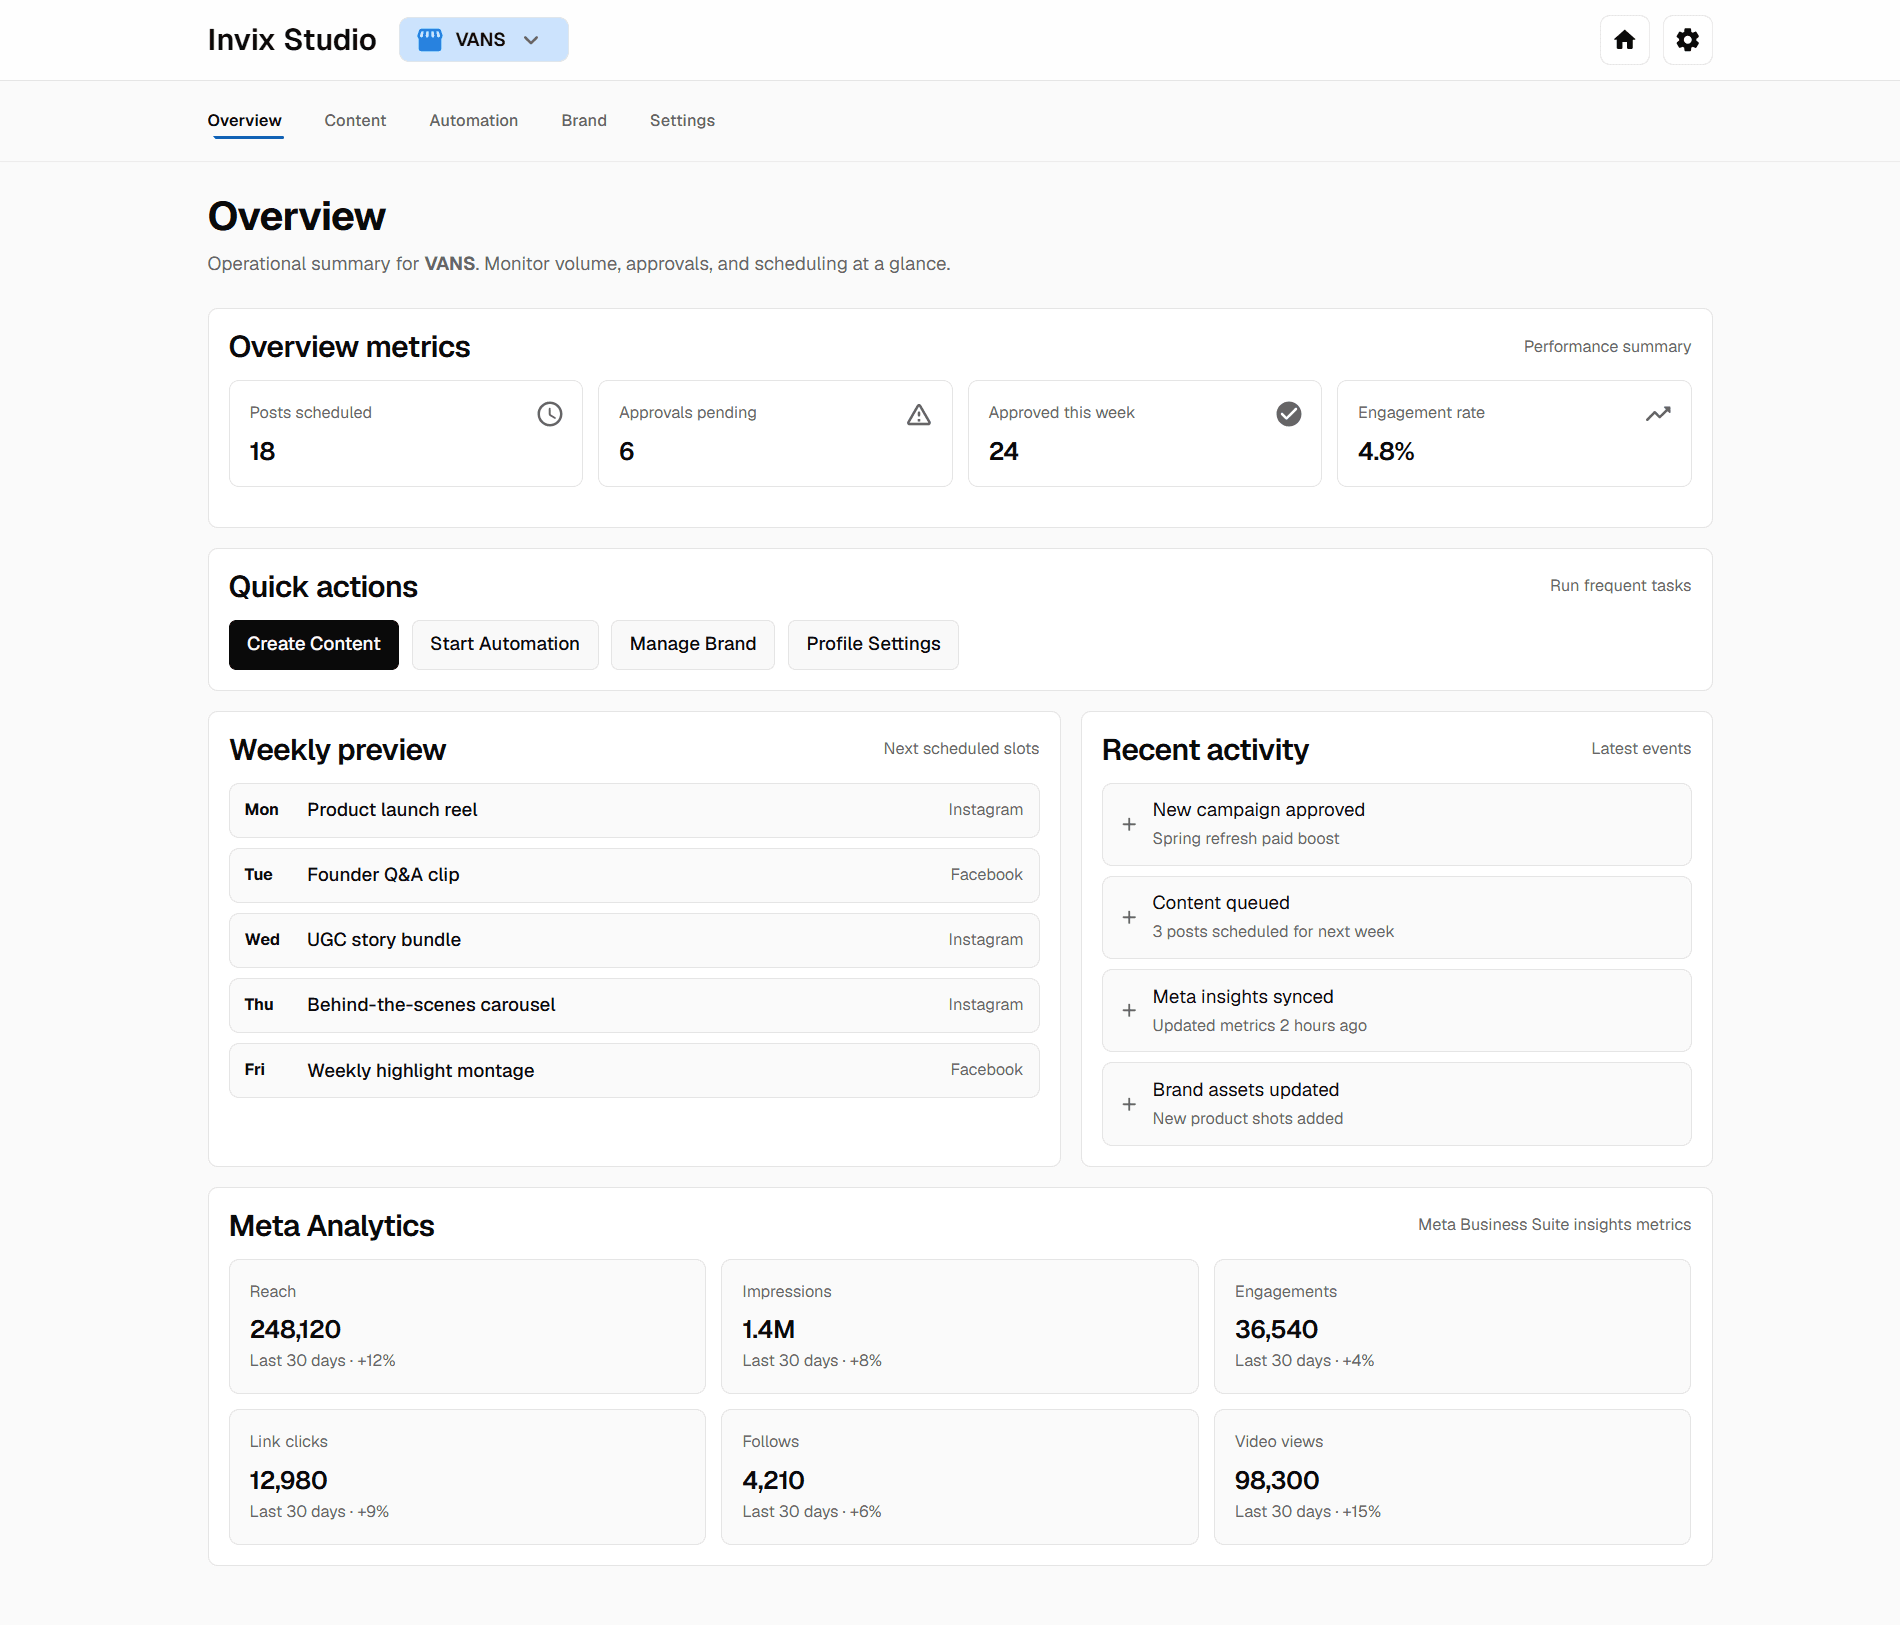Open the settings gear icon
The width and height of the screenshot is (1900, 1625).
(1687, 40)
